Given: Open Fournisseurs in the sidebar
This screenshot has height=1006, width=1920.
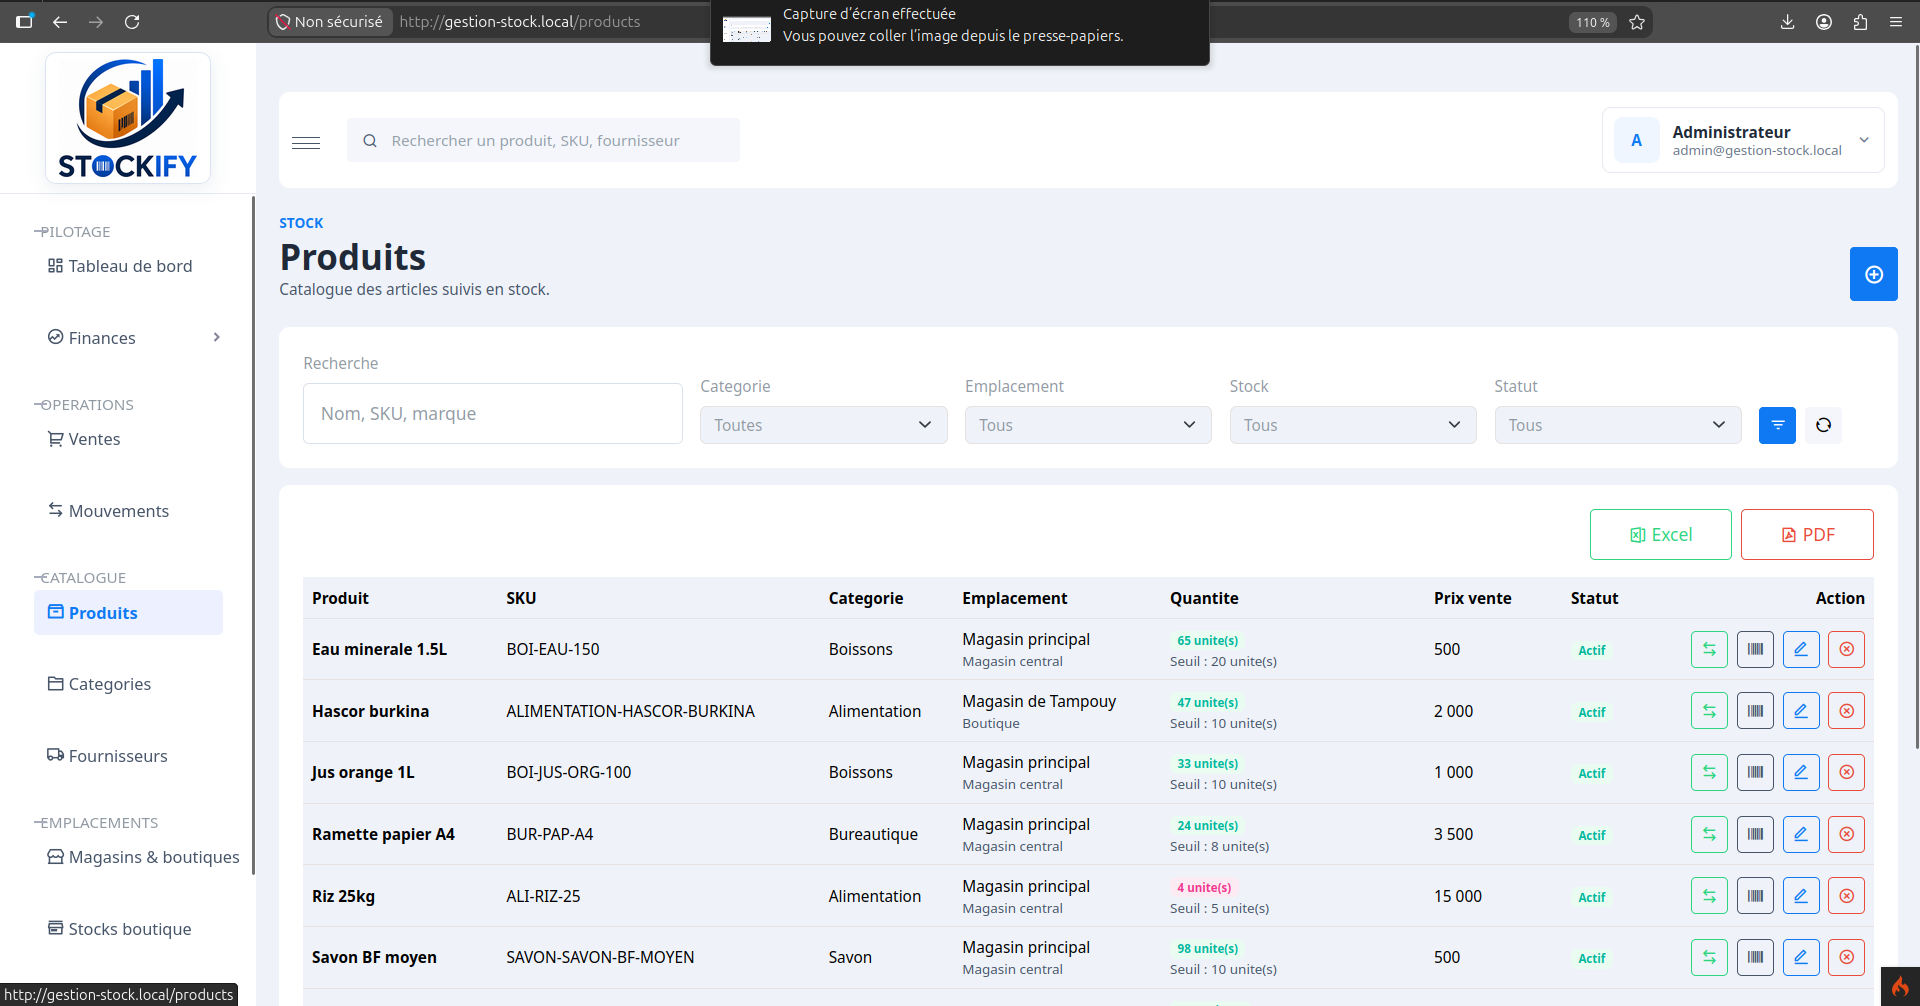Looking at the screenshot, I should 108,756.
